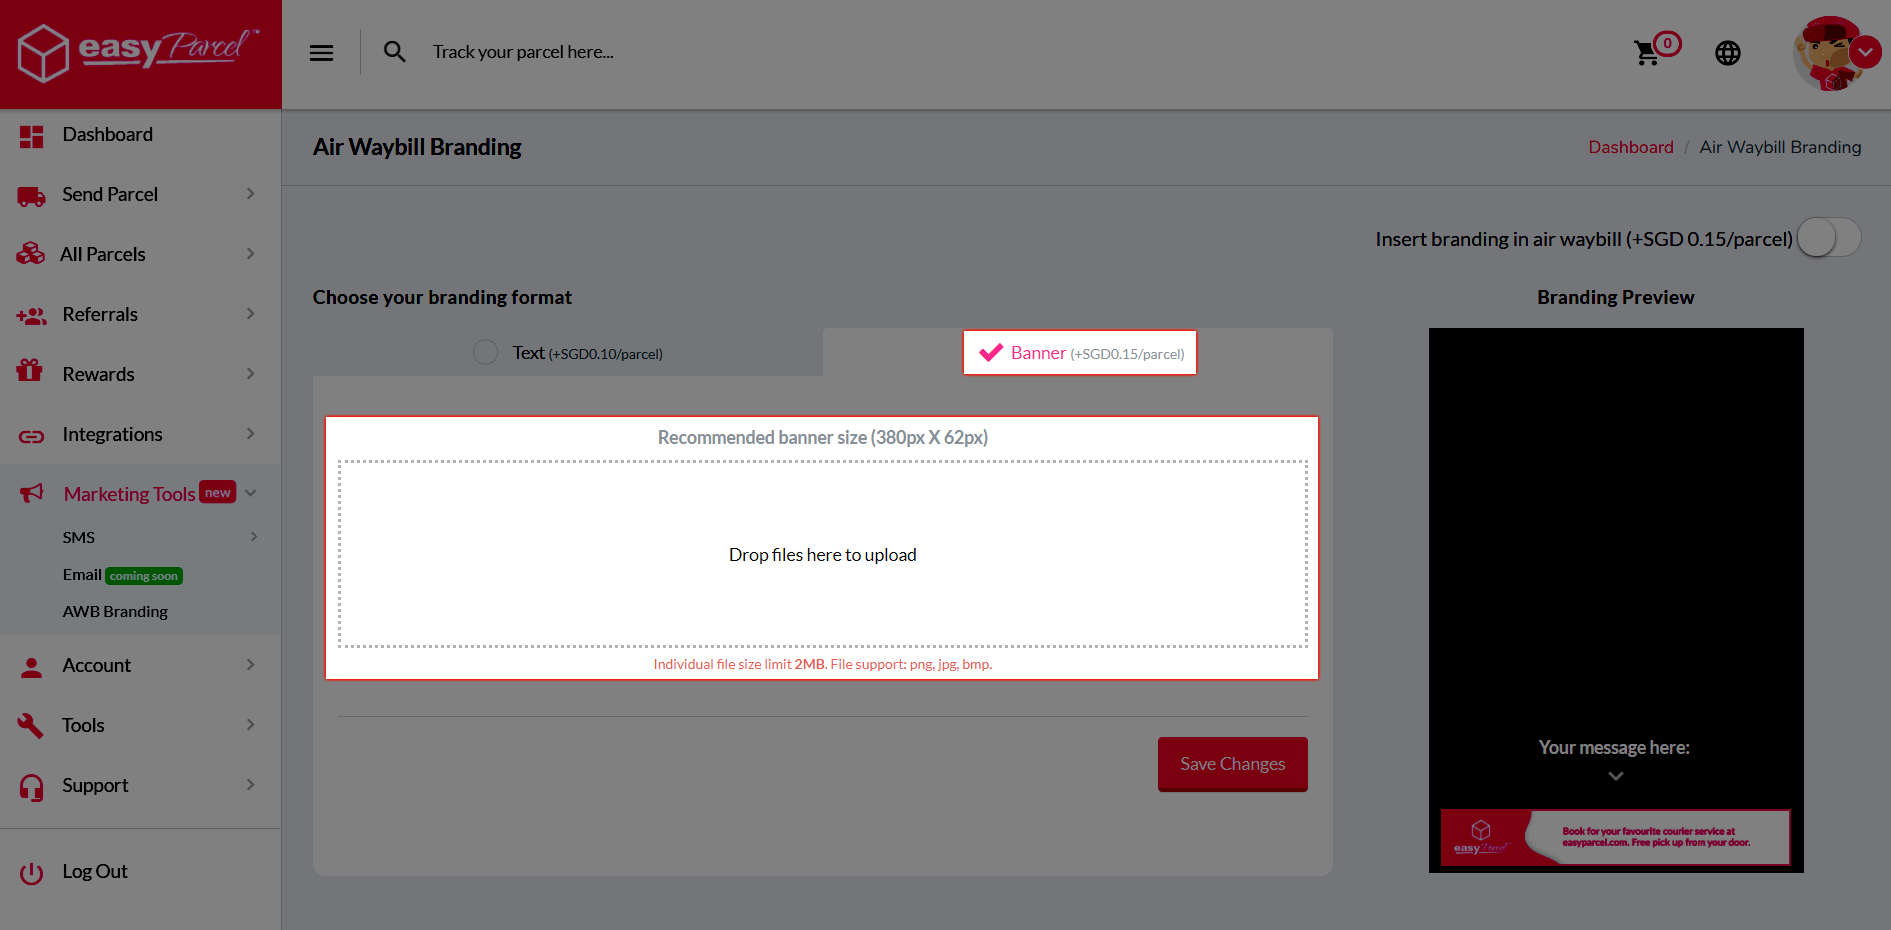
Task: Click the banner file drop zone
Action: [822, 554]
